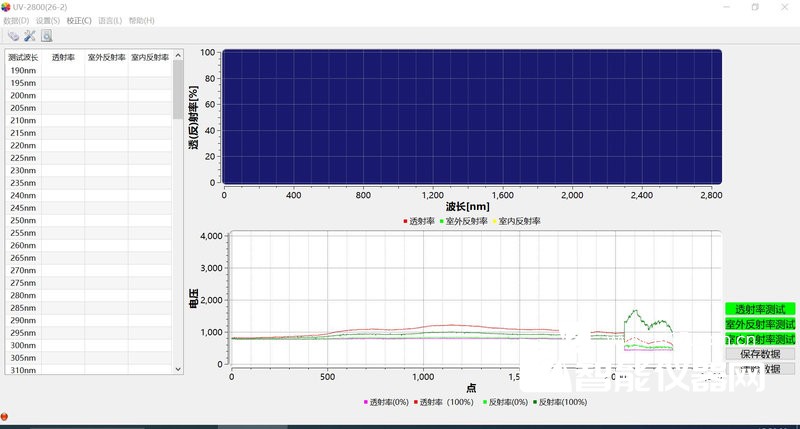This screenshot has width=800, height=429.
Task: Click the 室外反射率 column header
Action: 106,57
